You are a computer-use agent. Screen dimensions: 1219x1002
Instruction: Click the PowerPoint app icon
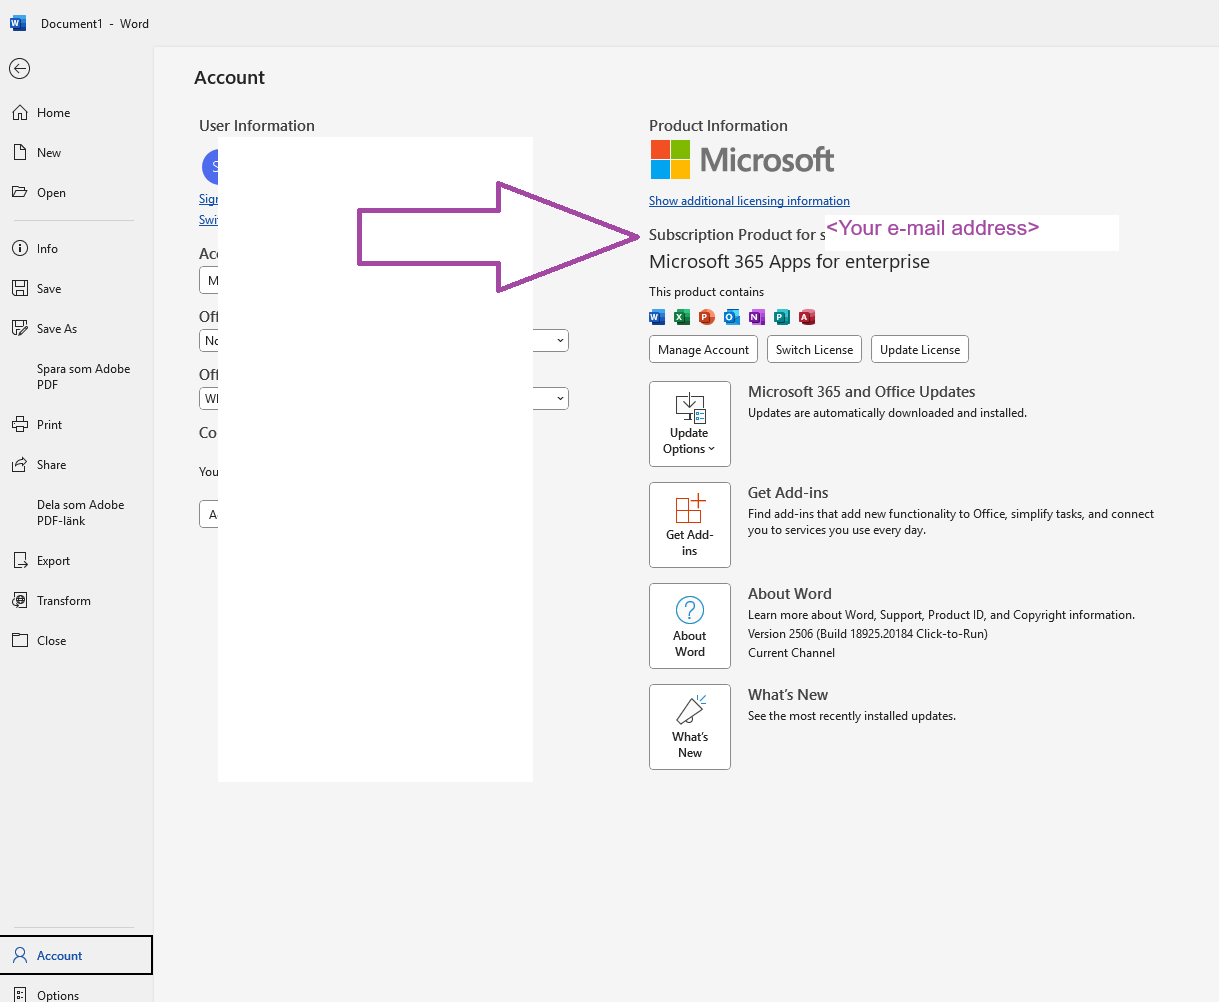point(707,317)
